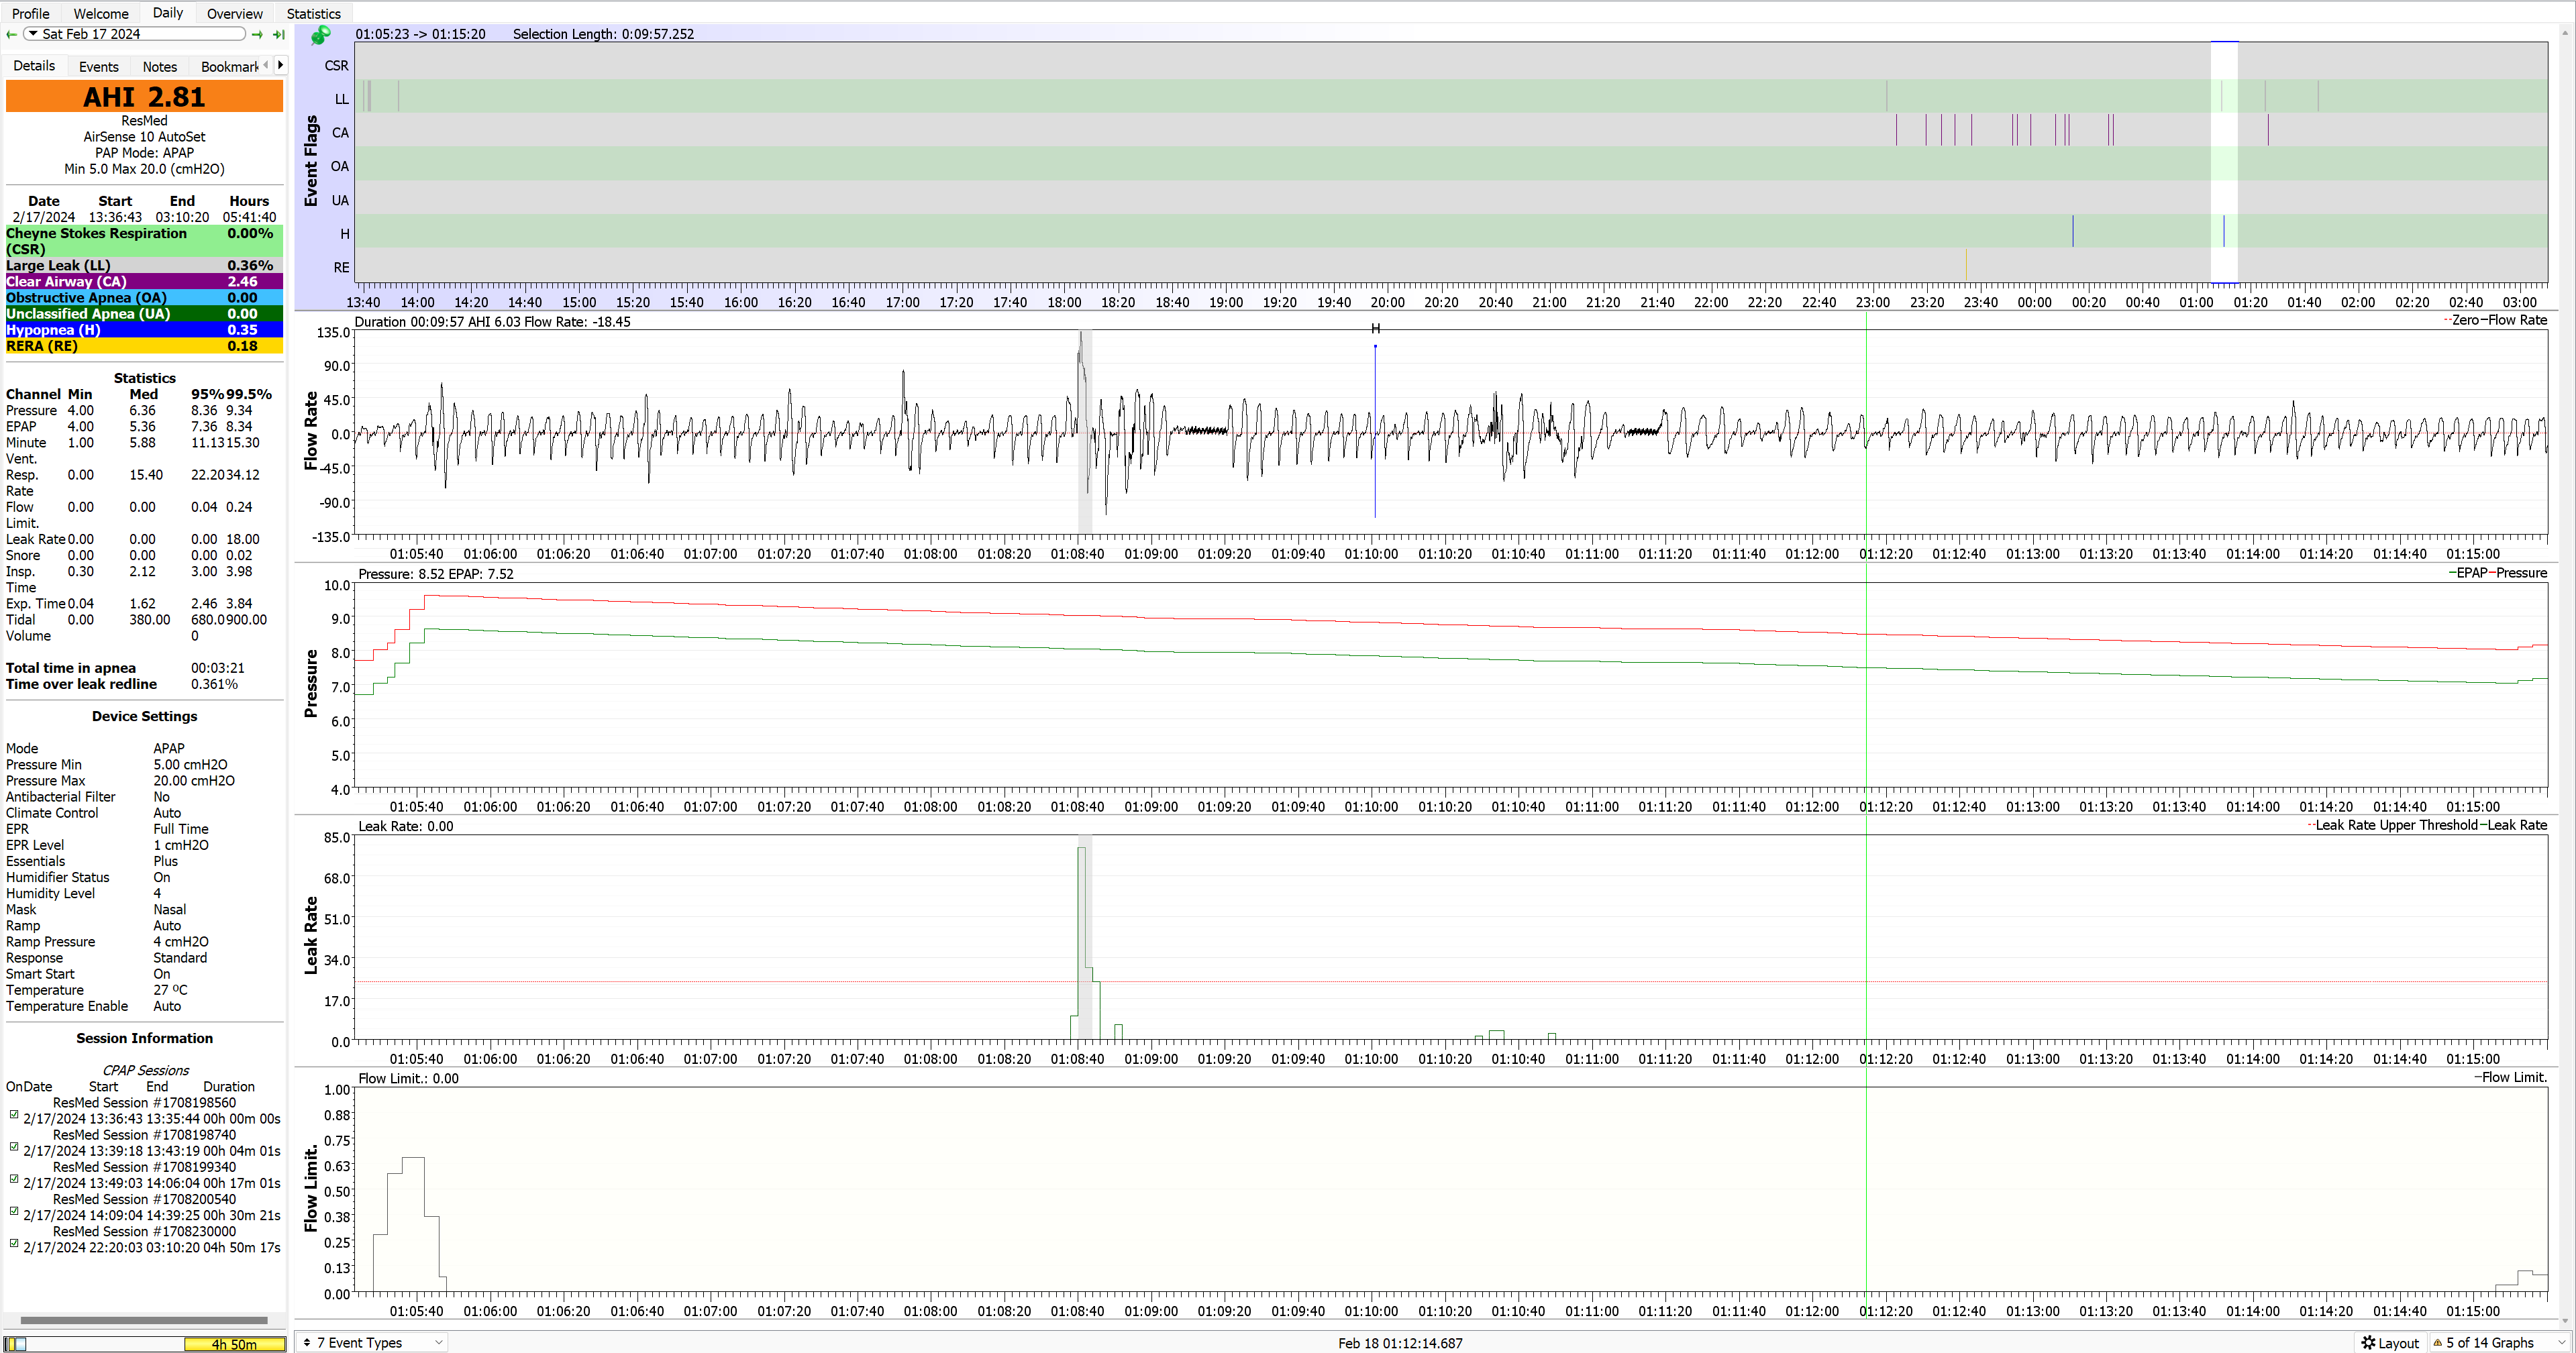Click the Events tab in top panel
This screenshot has height=1353, width=2576.
(x=97, y=66)
